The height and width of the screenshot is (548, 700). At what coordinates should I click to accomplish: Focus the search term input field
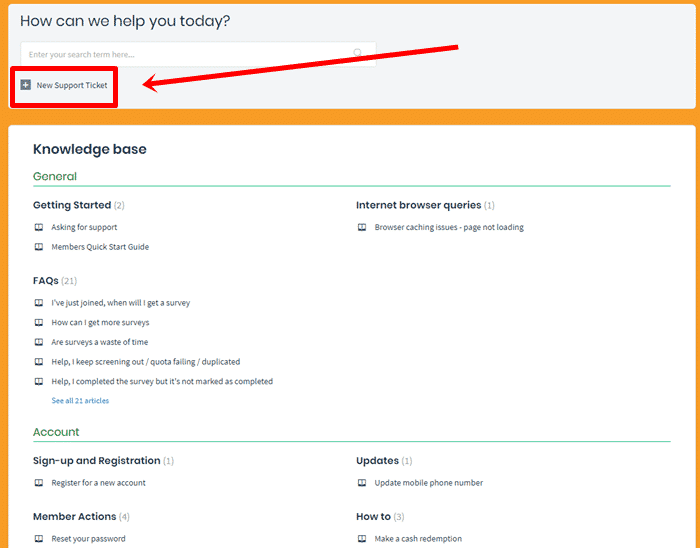pos(198,54)
